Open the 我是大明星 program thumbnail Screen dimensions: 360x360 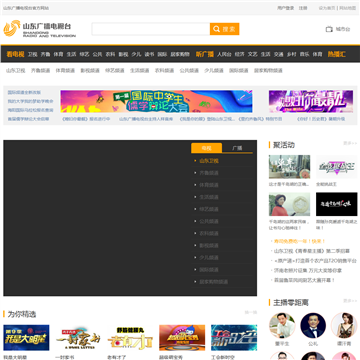point(26,338)
